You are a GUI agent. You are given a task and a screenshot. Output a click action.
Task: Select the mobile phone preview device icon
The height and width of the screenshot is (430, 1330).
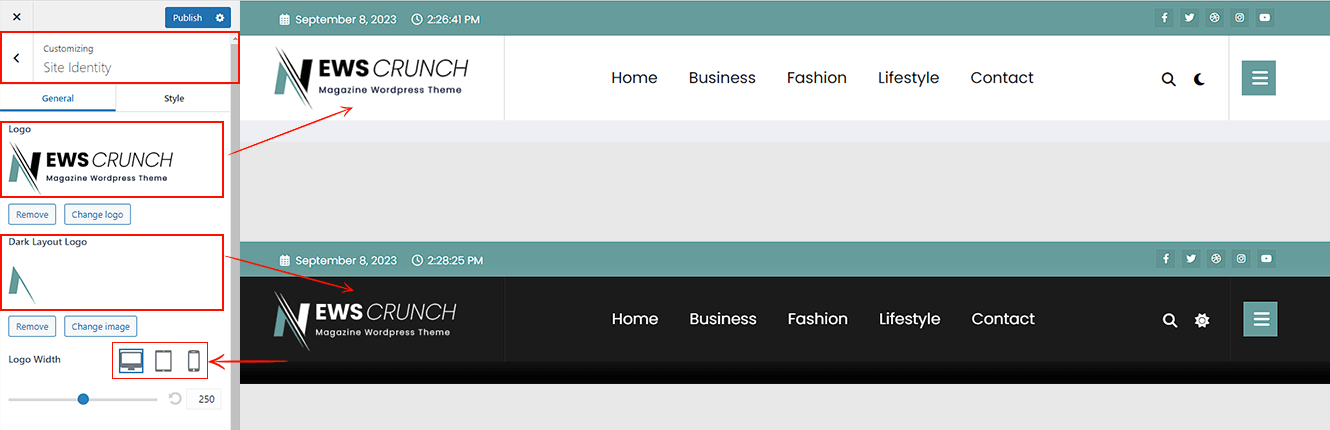pyautogui.click(x=194, y=361)
